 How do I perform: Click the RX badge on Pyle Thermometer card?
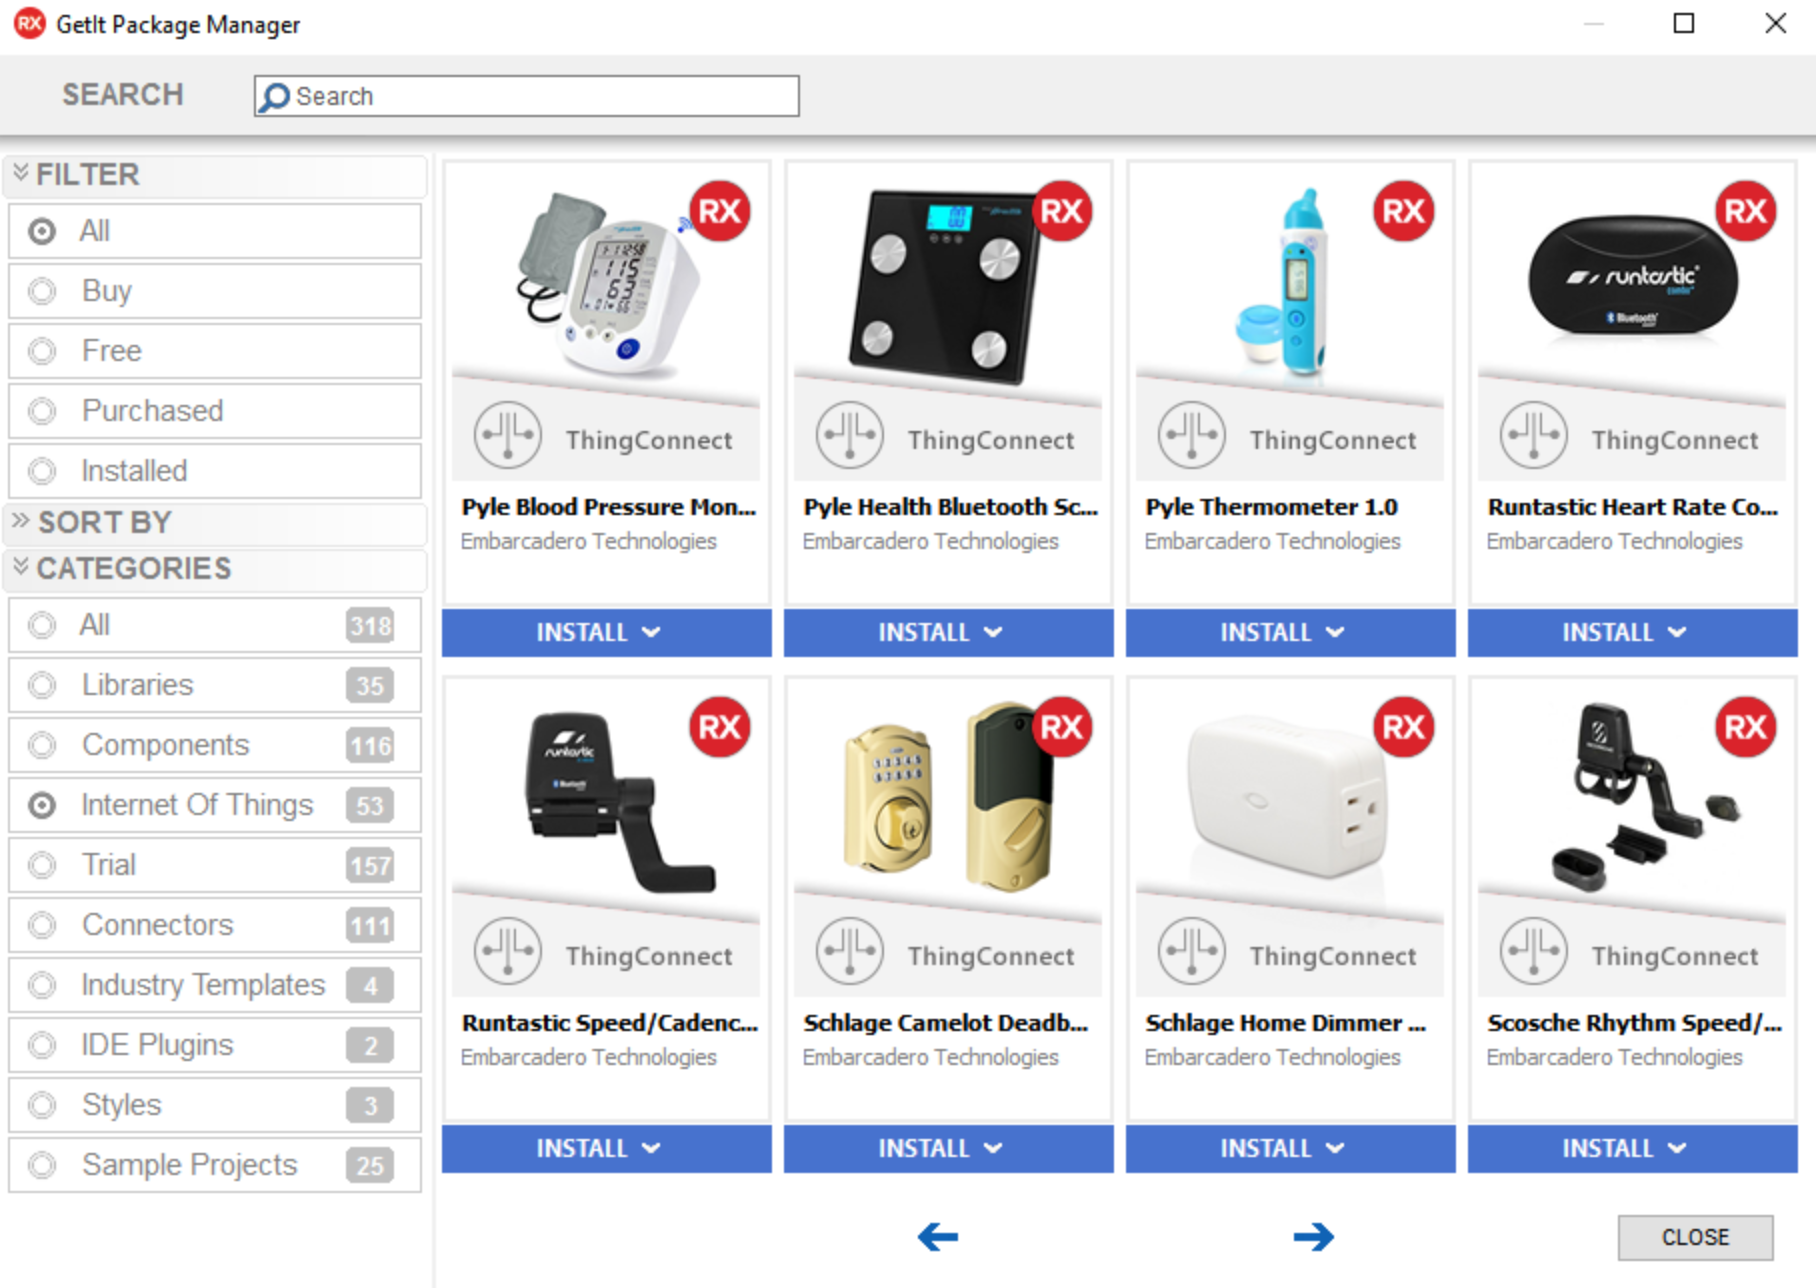coord(1404,211)
